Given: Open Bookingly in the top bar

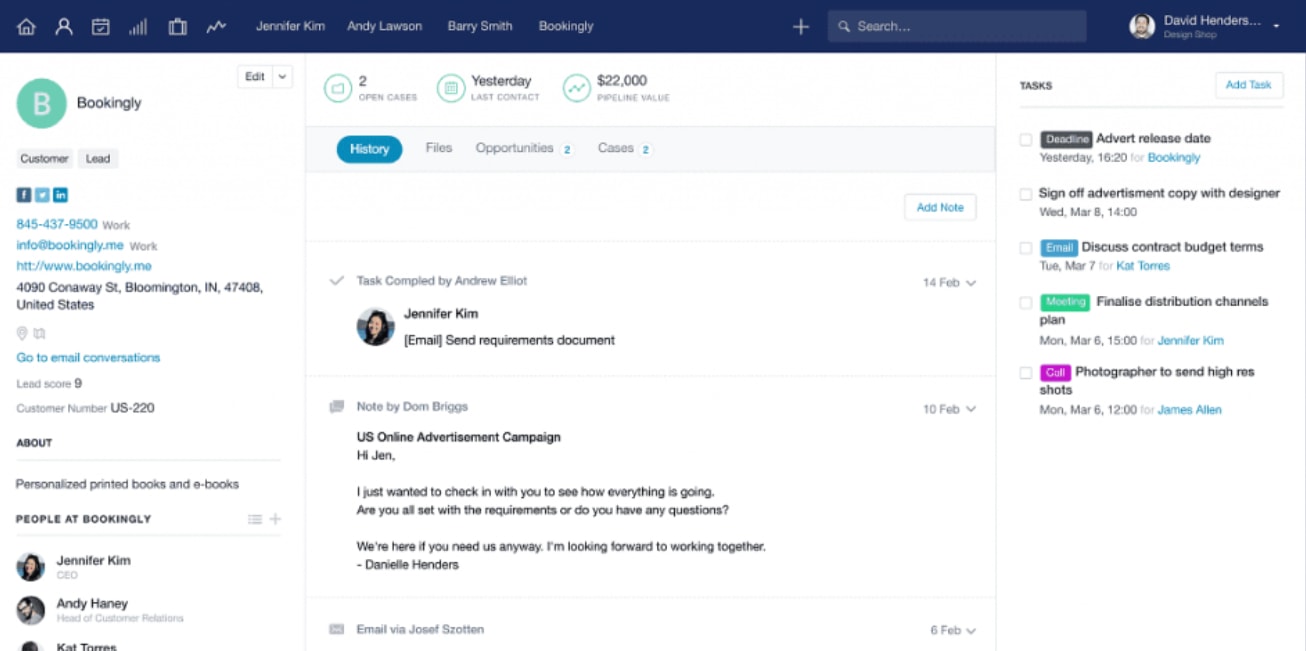Looking at the screenshot, I should (566, 26).
